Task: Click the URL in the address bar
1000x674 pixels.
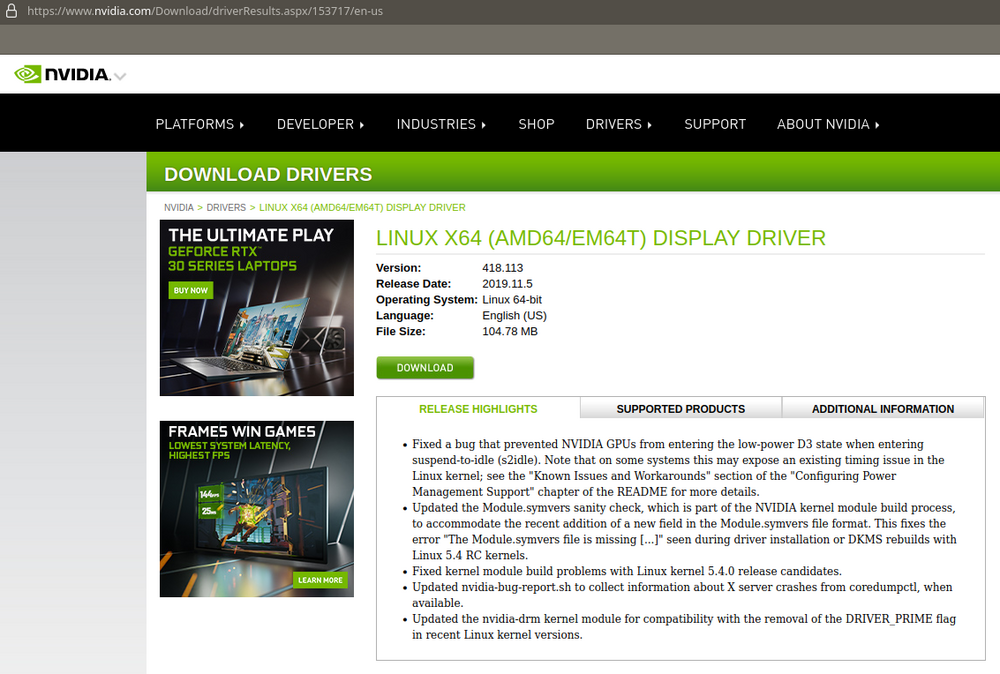Action: point(205,11)
